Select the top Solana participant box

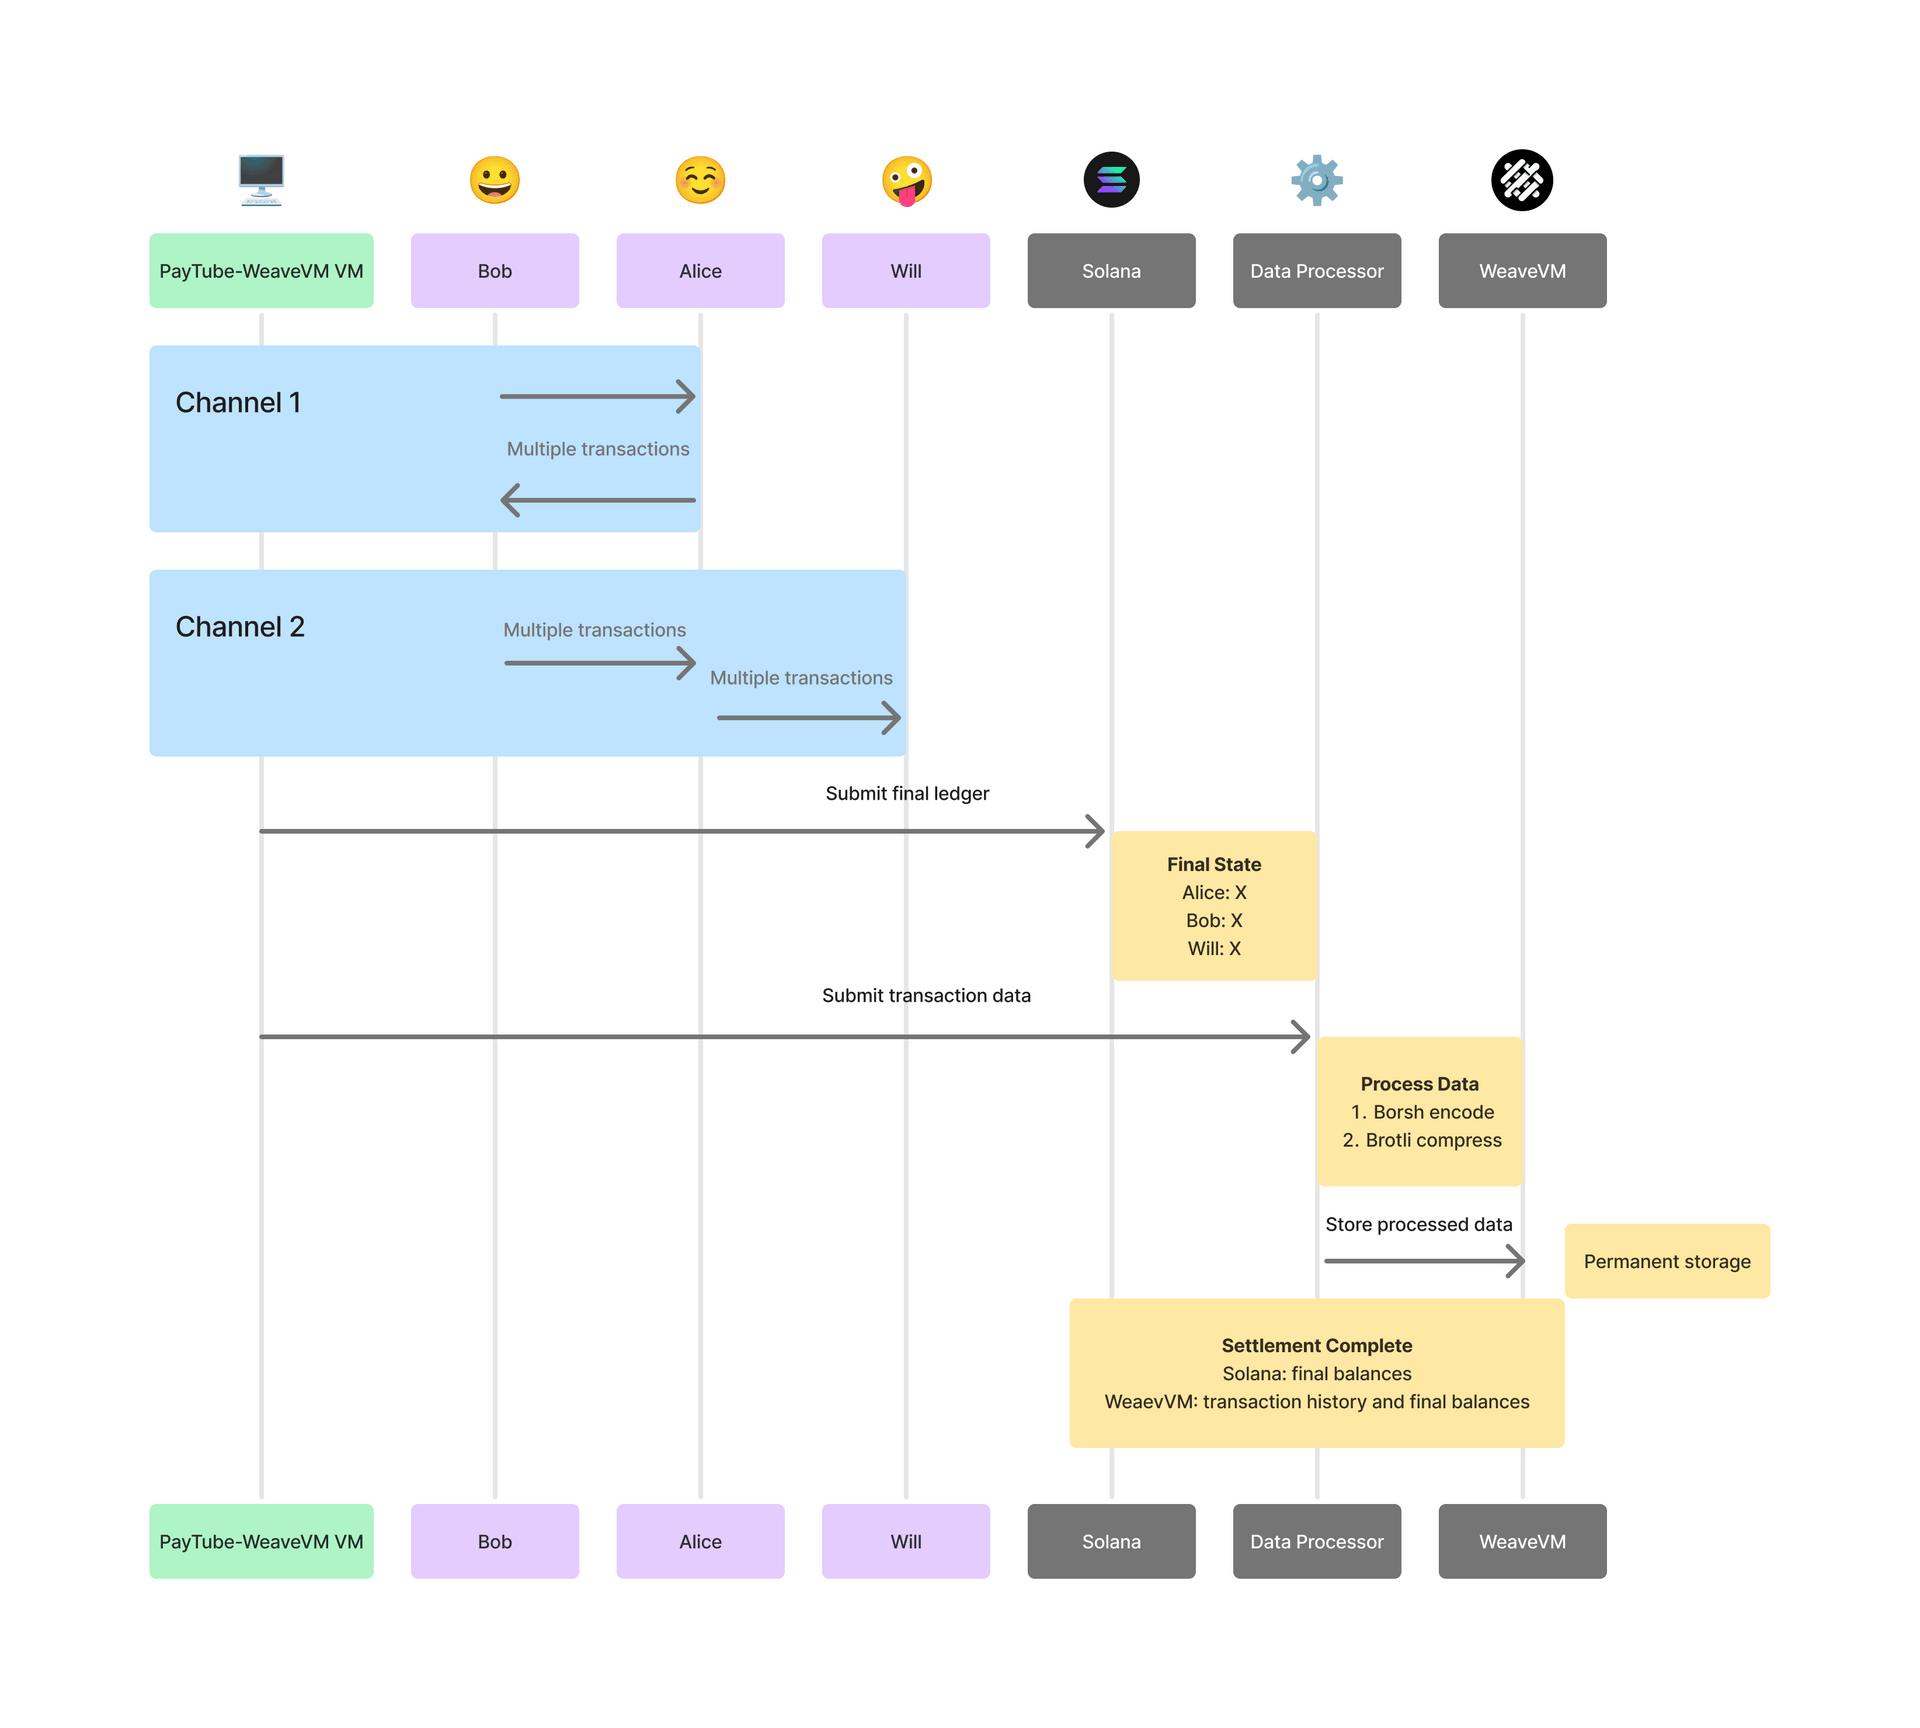[1111, 271]
